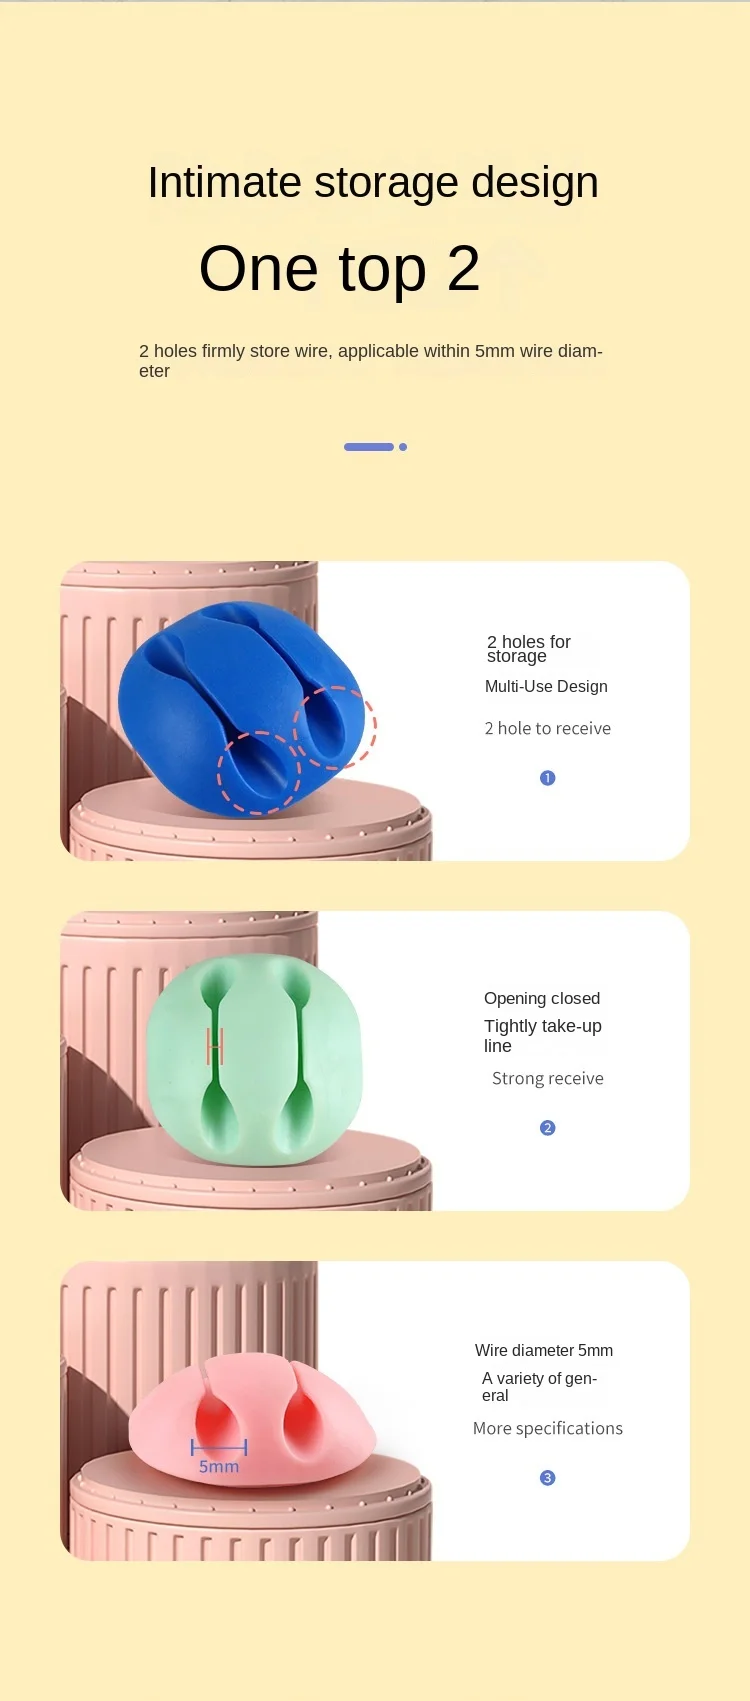Click the blue pill-shaped page indicator
Viewport: 750px width, 1701px height.
point(369,447)
